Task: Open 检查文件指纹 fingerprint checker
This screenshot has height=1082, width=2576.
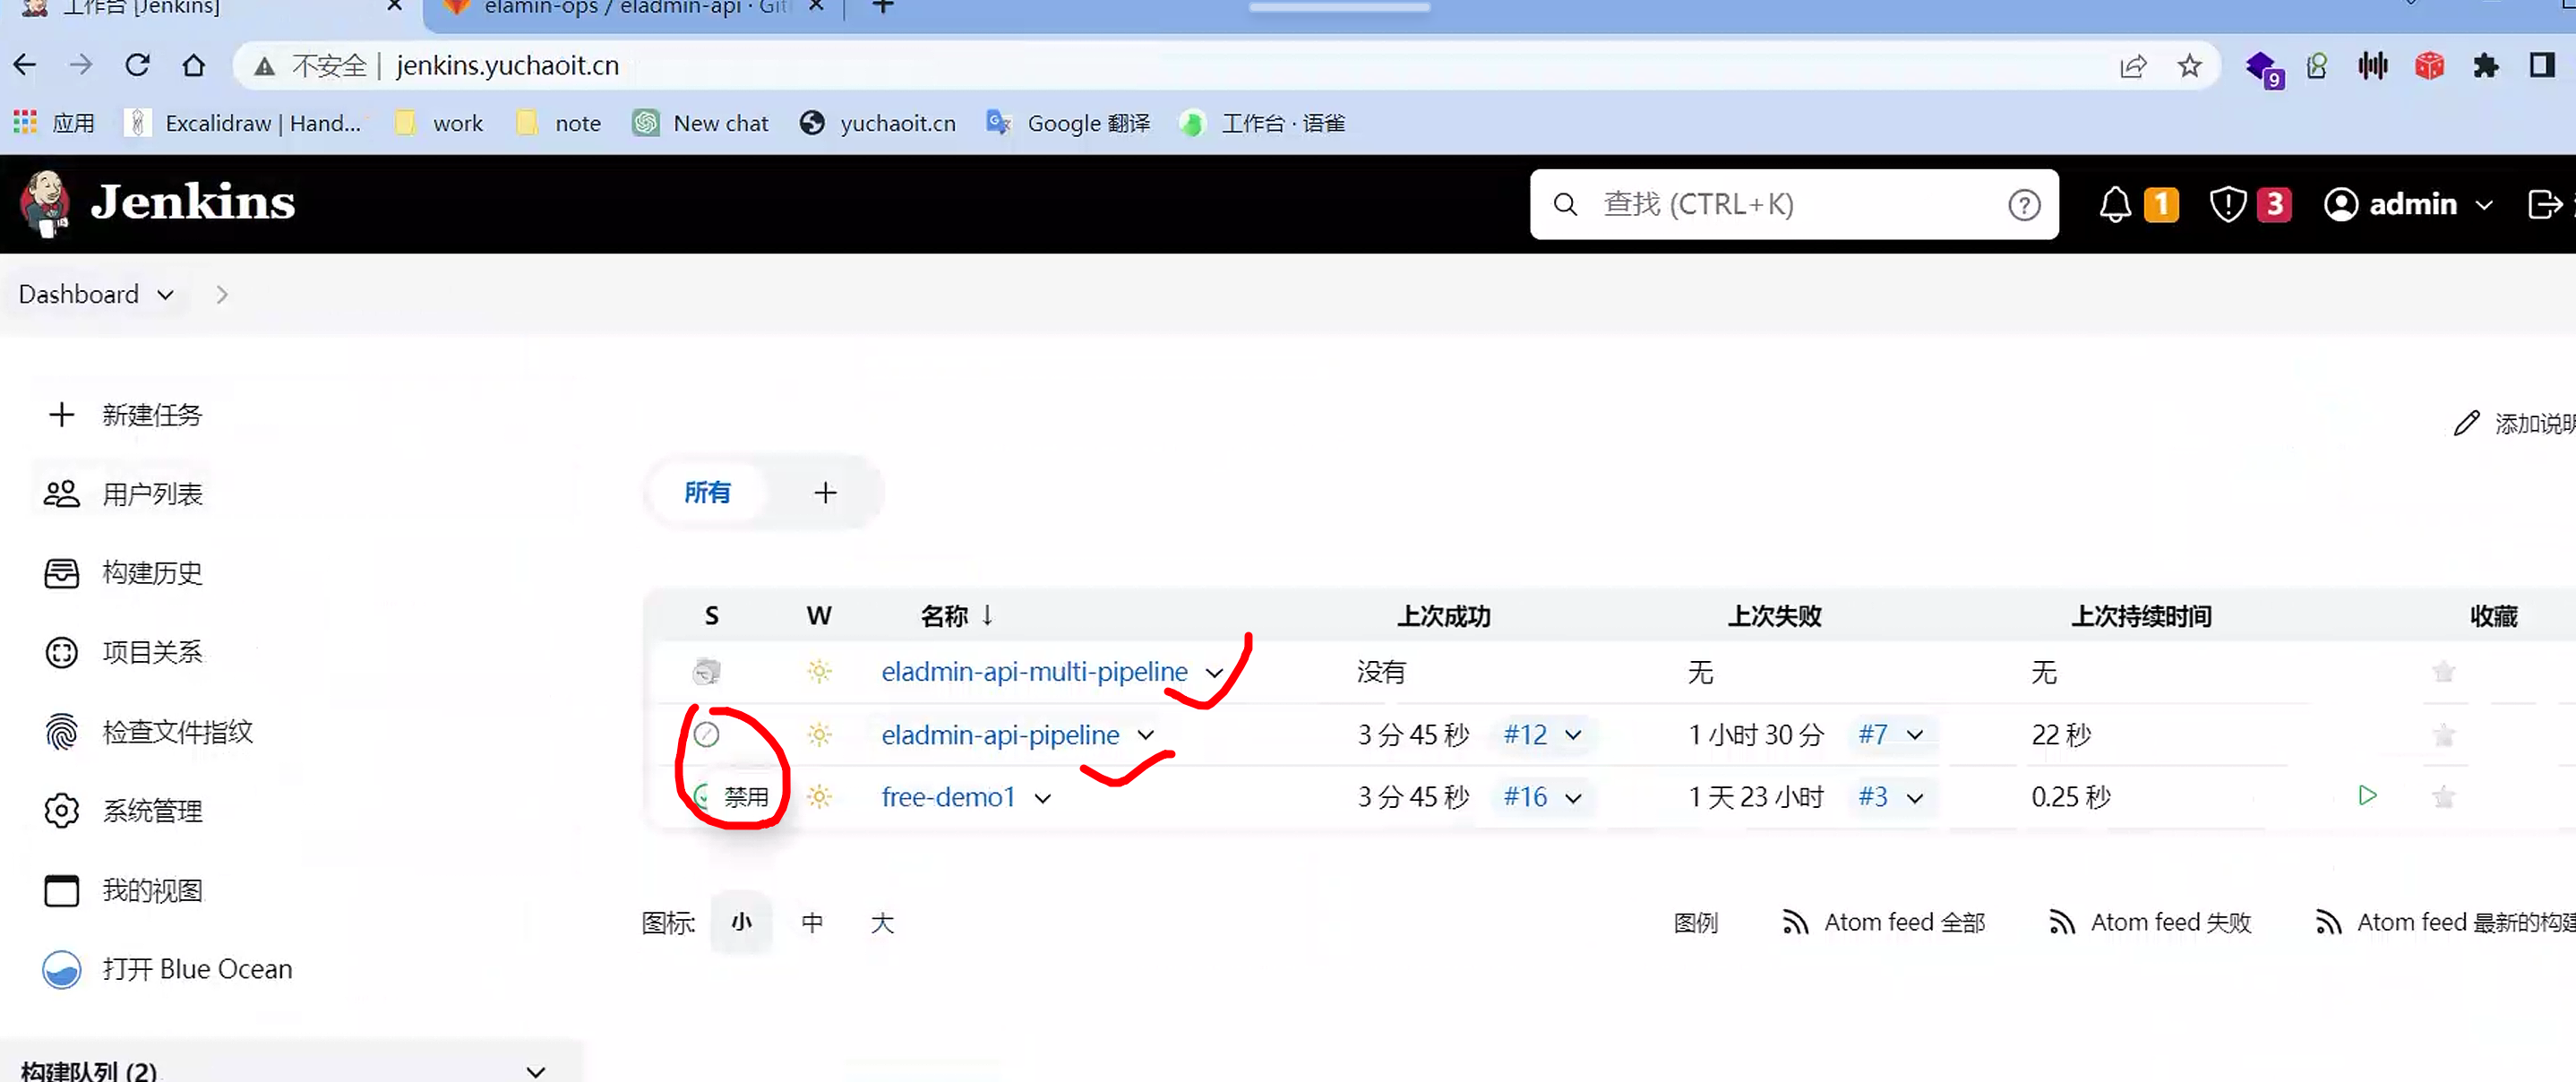Action: 178,731
